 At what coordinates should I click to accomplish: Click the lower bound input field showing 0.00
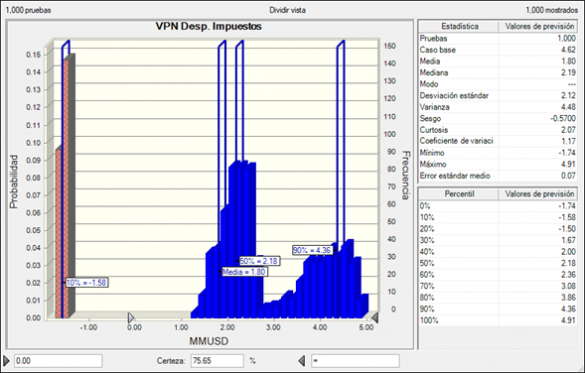[58, 361]
